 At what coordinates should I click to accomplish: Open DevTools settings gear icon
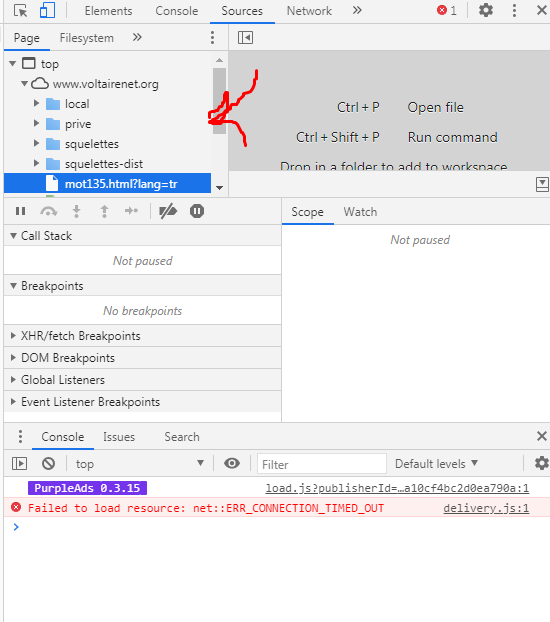click(486, 10)
